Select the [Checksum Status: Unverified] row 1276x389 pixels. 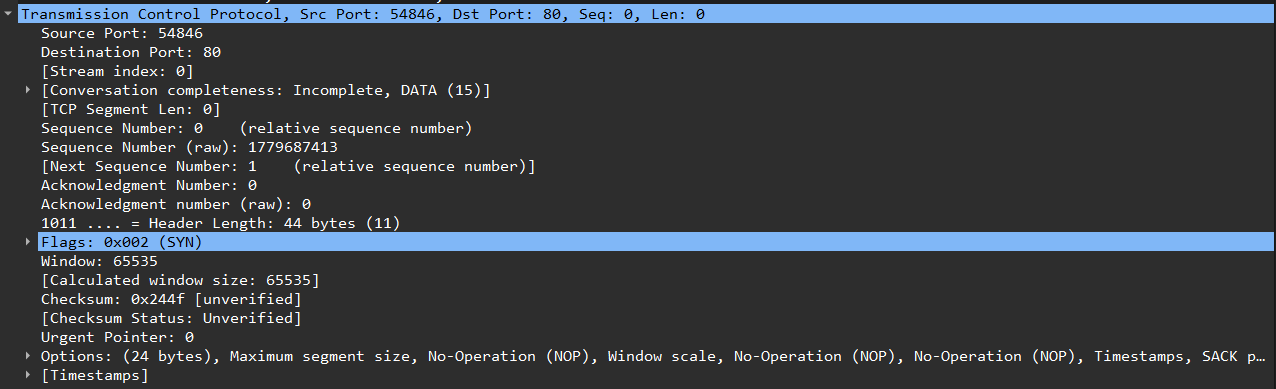(171, 318)
